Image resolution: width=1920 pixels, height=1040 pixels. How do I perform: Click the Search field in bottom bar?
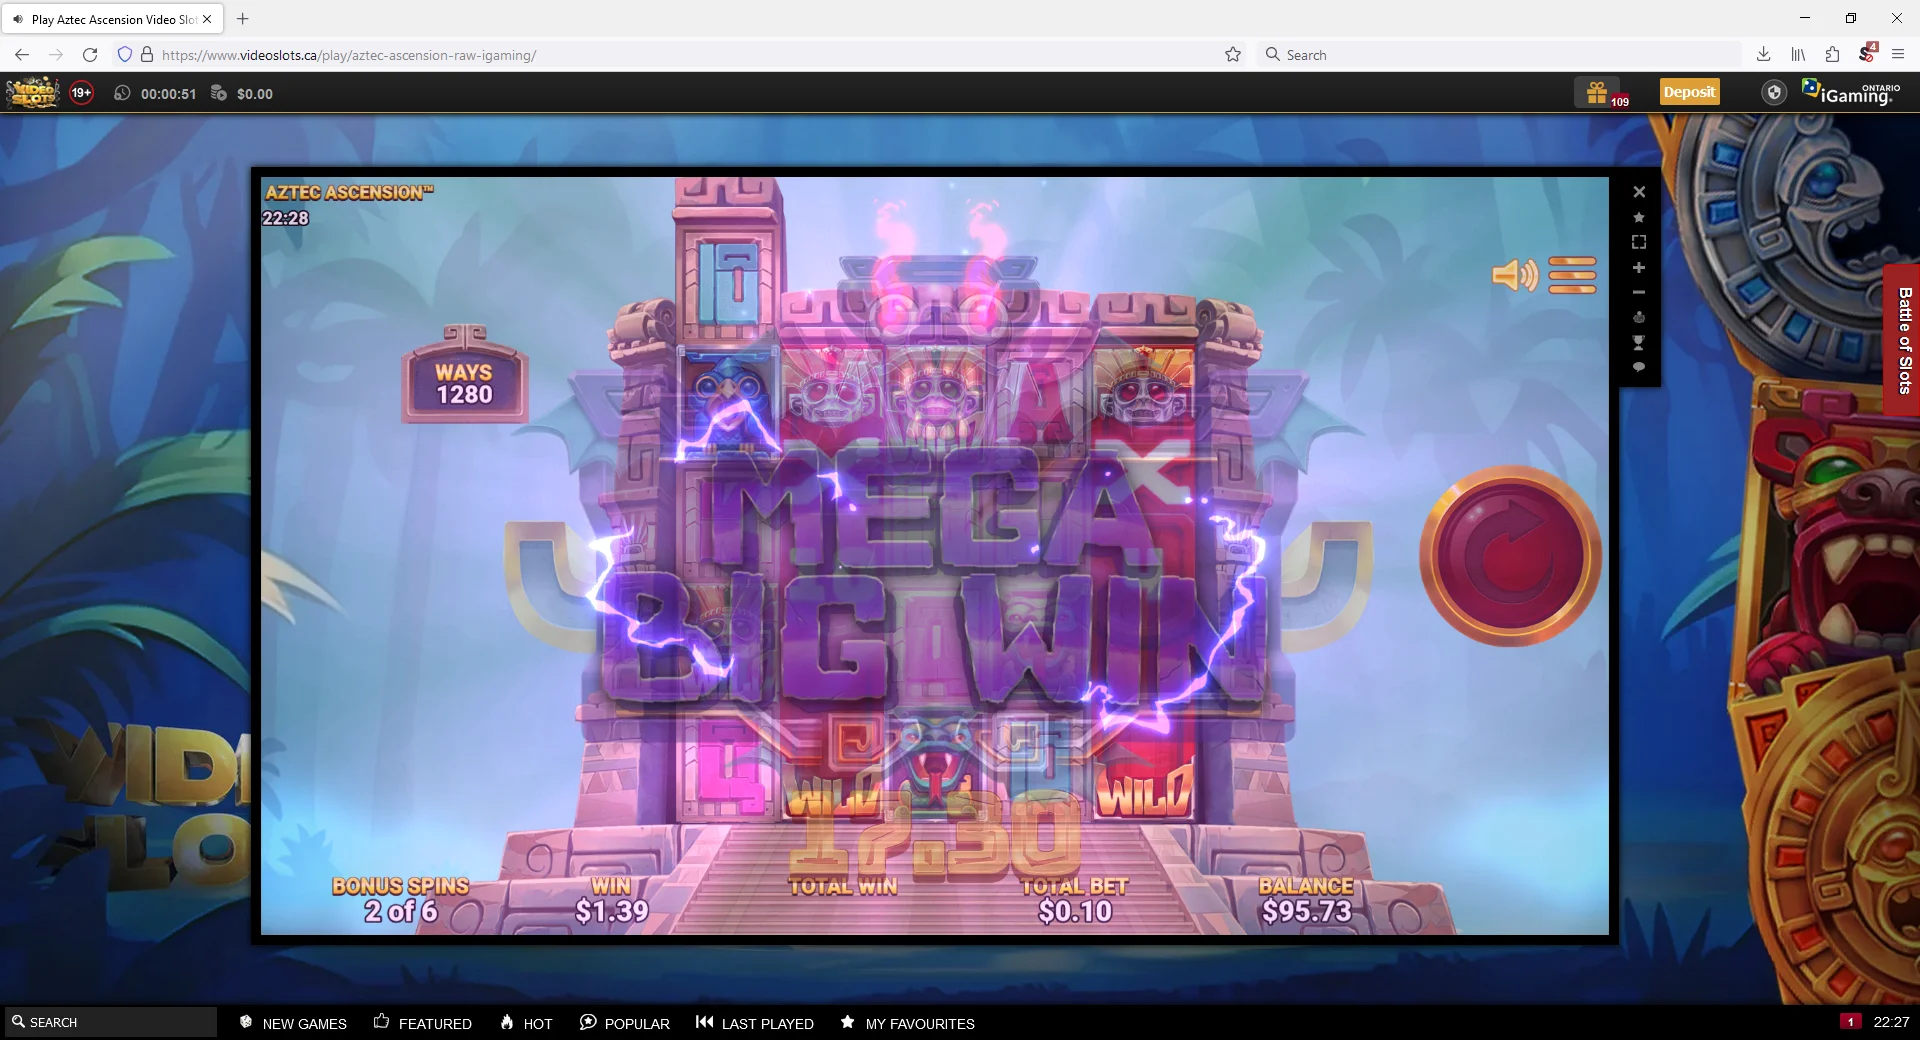110,1022
